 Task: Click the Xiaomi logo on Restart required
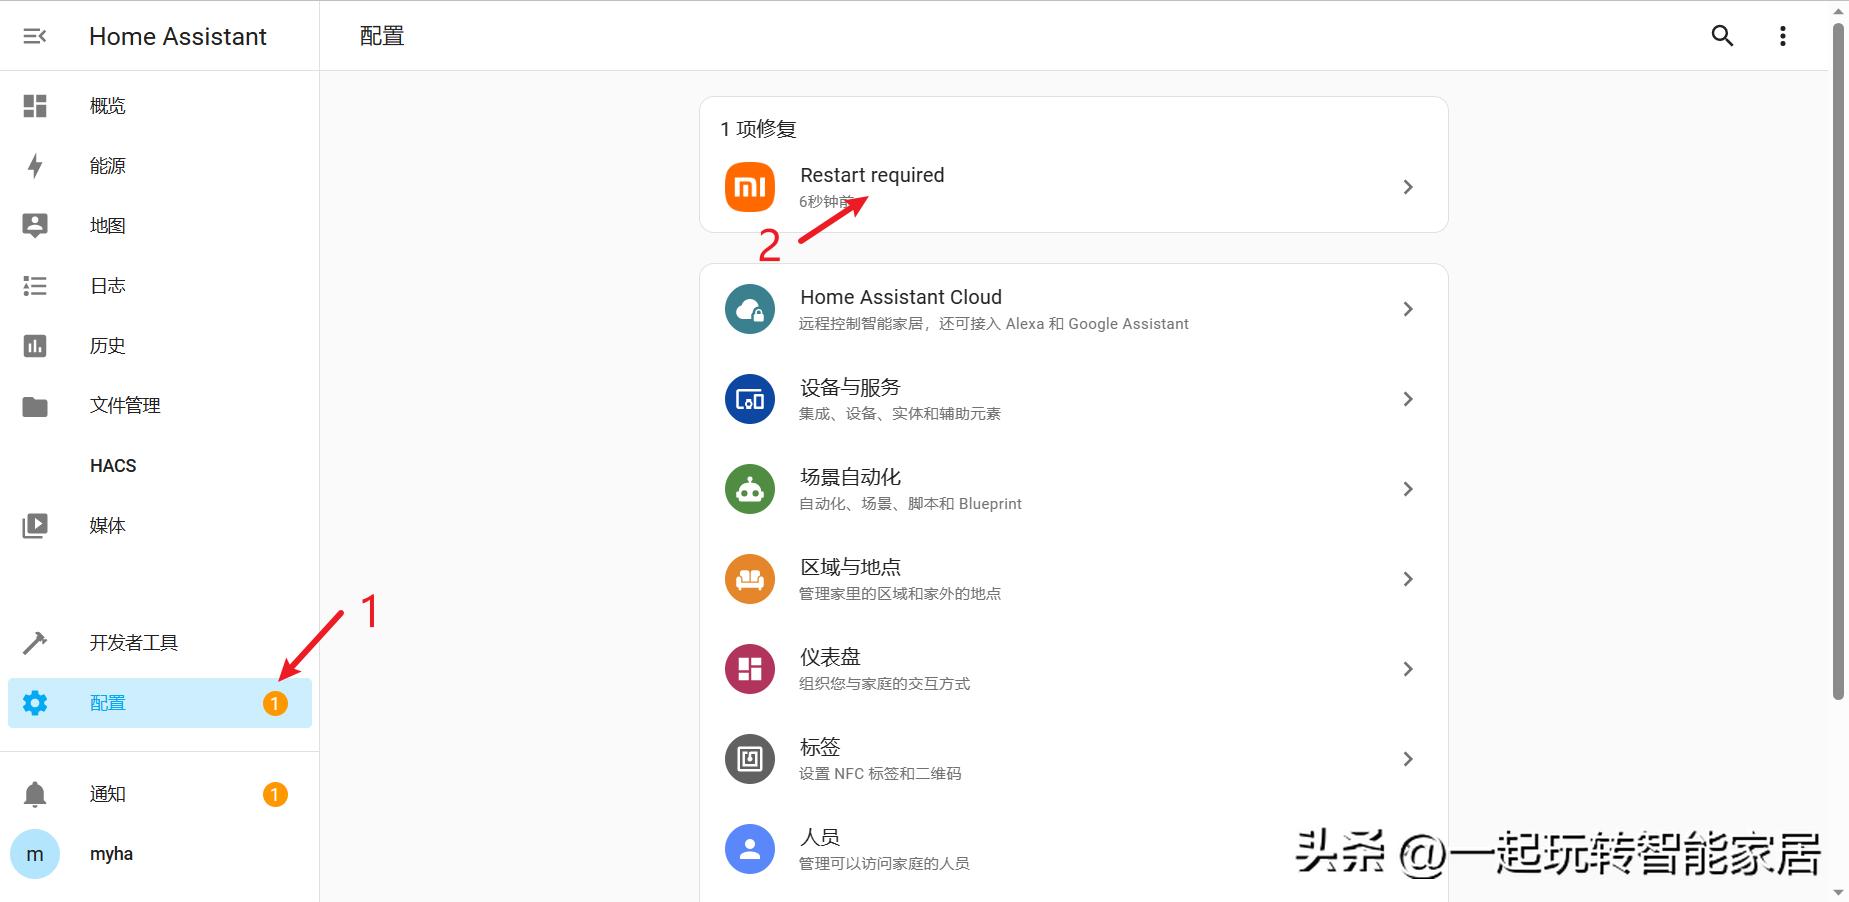[x=749, y=186]
